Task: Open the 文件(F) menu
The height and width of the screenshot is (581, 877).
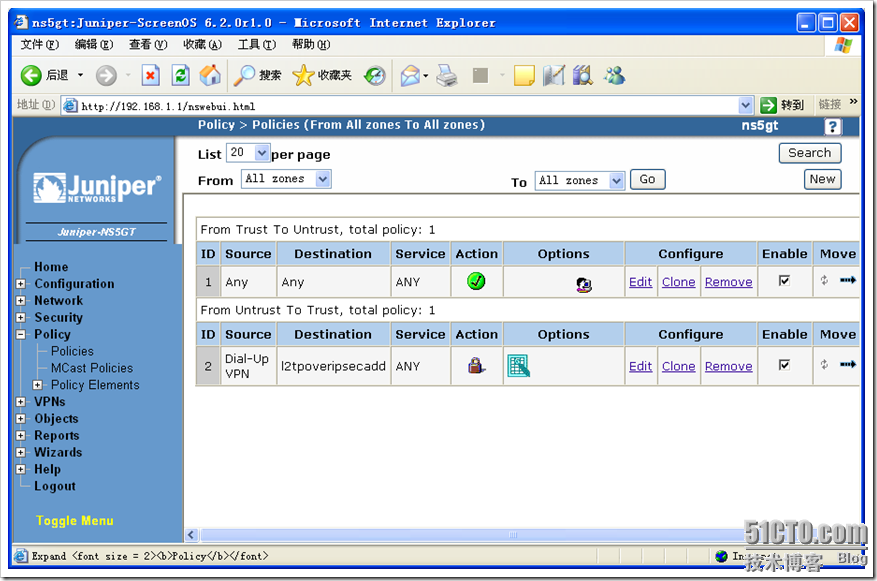Action: pos(40,44)
